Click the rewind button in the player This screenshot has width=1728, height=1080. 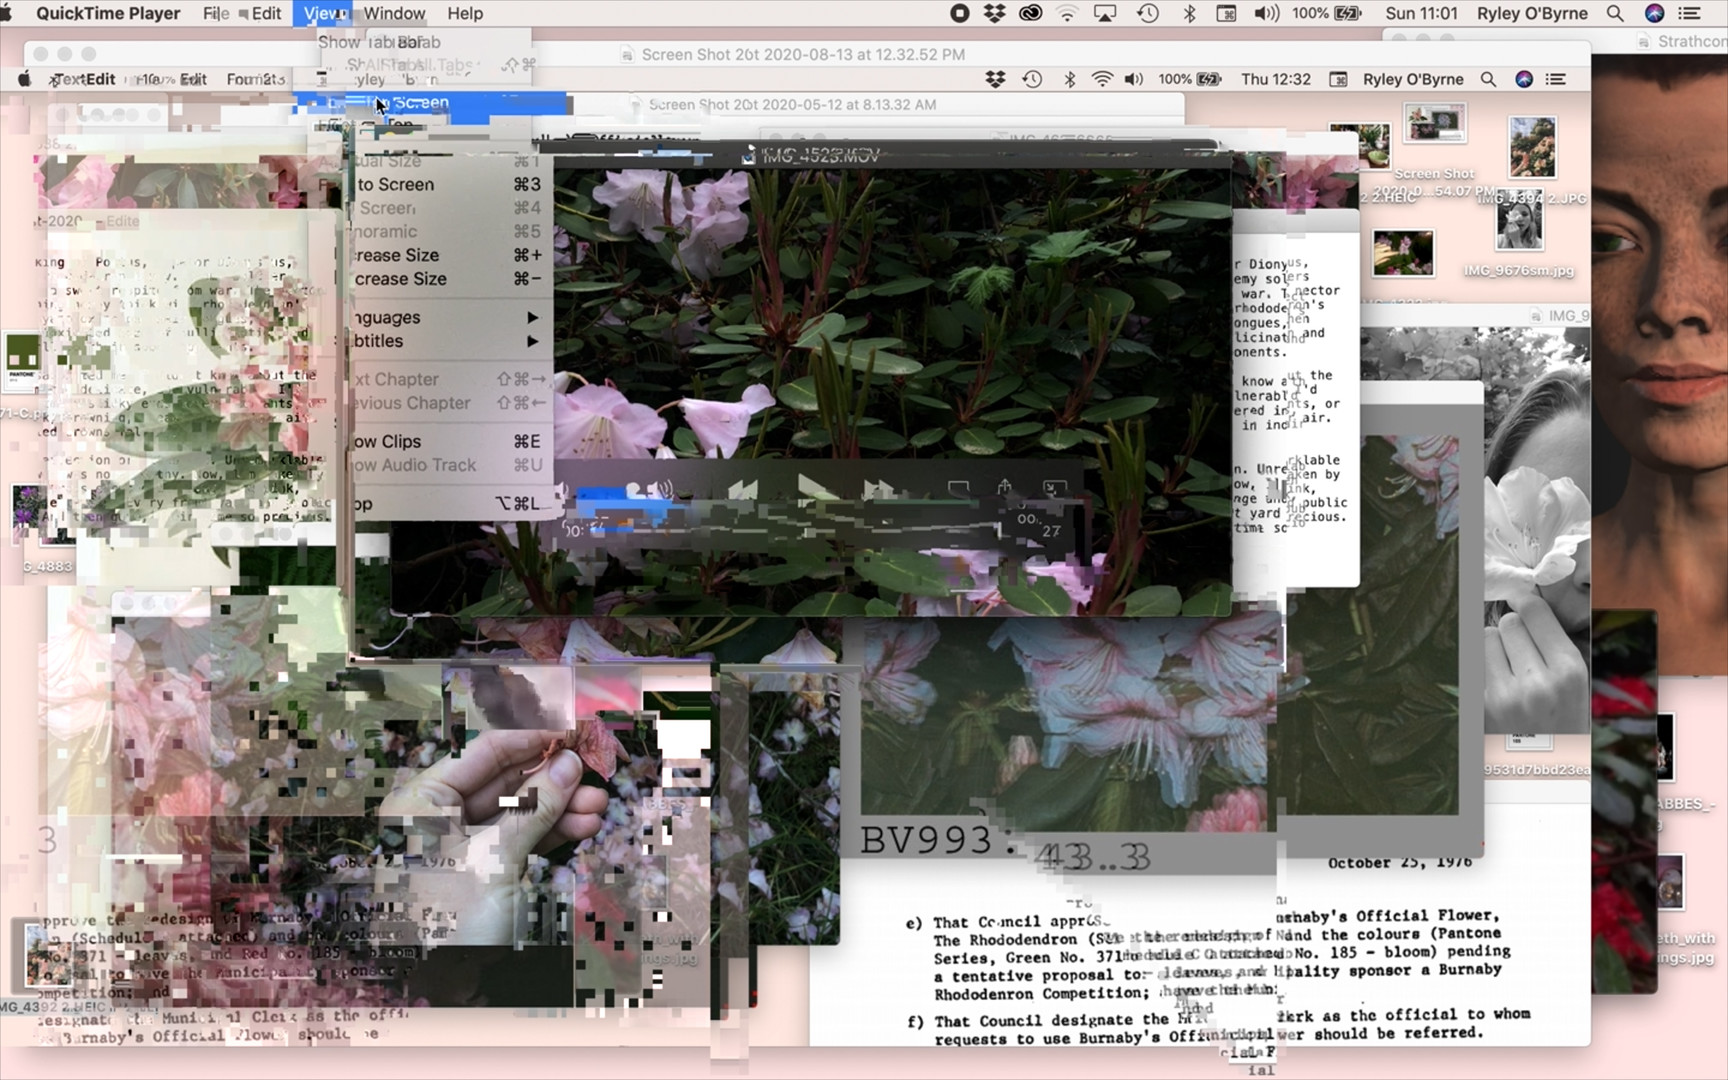(743, 489)
